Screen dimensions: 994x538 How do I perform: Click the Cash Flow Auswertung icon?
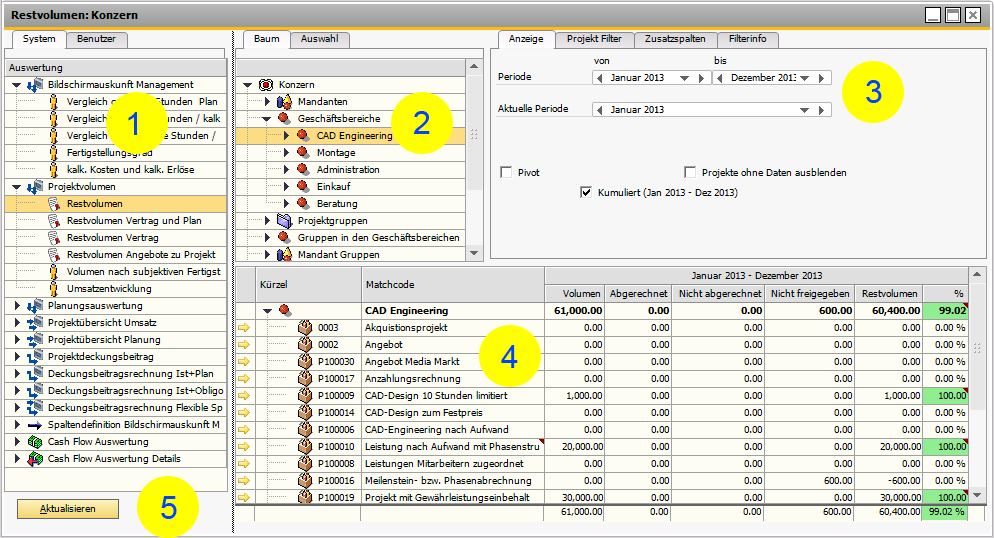pyautogui.click(x=35, y=442)
